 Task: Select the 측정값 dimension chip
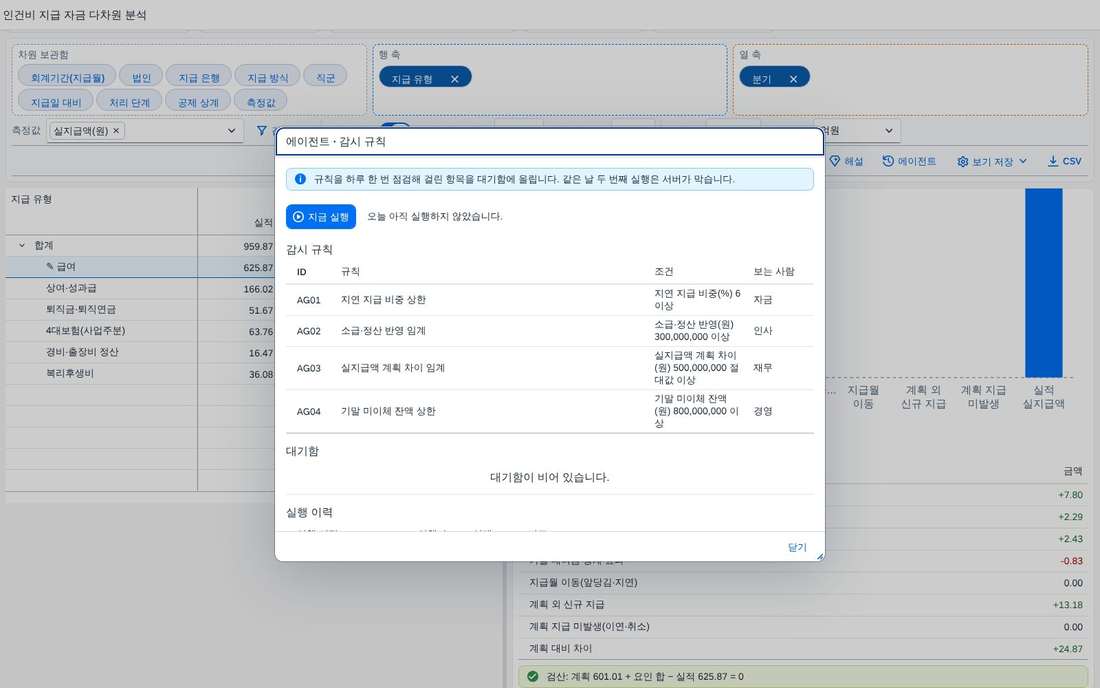click(x=261, y=102)
